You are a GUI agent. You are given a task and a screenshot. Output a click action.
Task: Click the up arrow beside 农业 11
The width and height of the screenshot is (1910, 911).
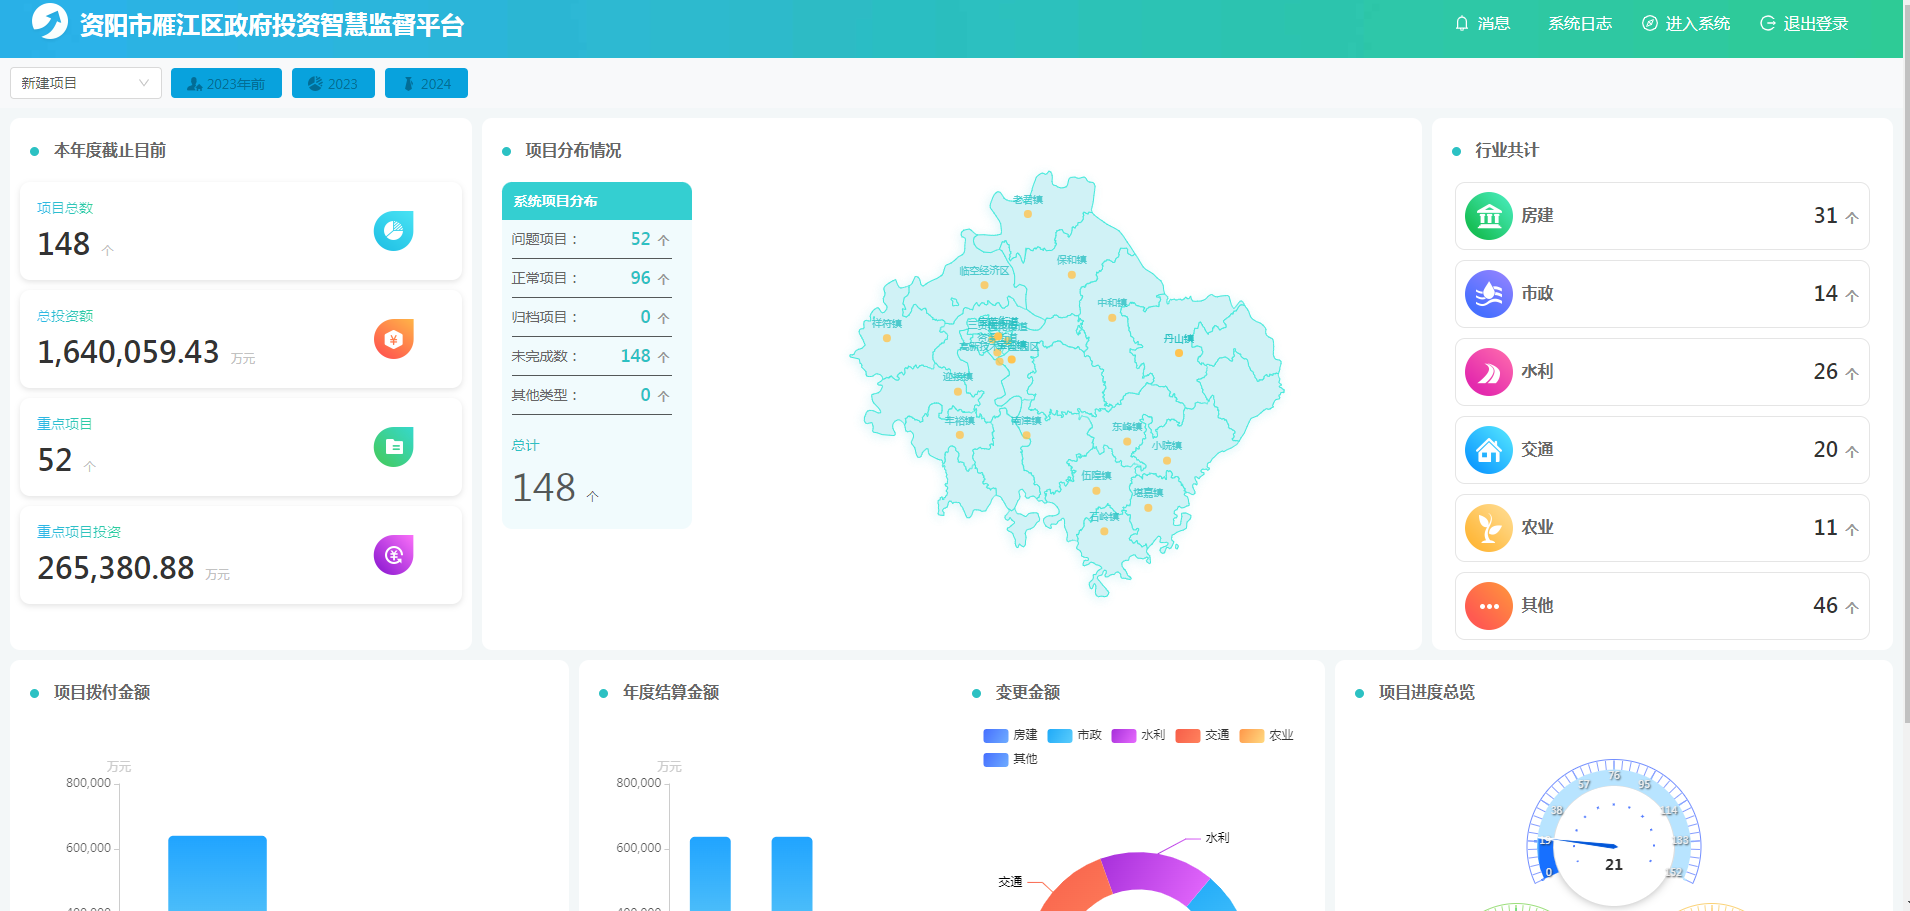(1852, 530)
